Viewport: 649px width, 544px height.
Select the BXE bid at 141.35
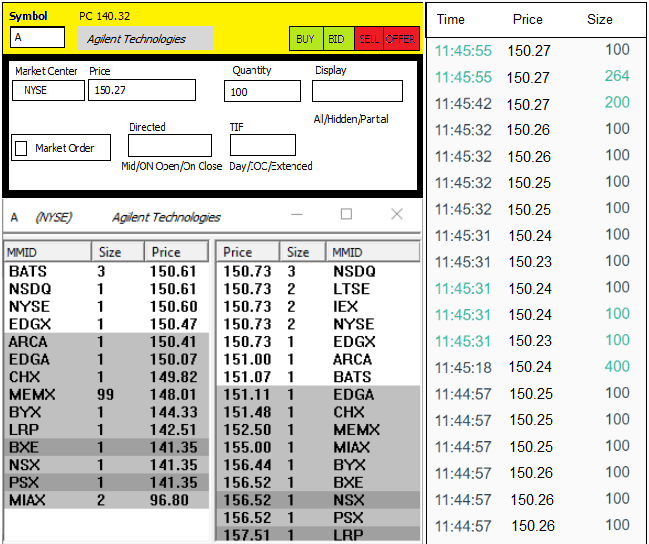pos(106,447)
